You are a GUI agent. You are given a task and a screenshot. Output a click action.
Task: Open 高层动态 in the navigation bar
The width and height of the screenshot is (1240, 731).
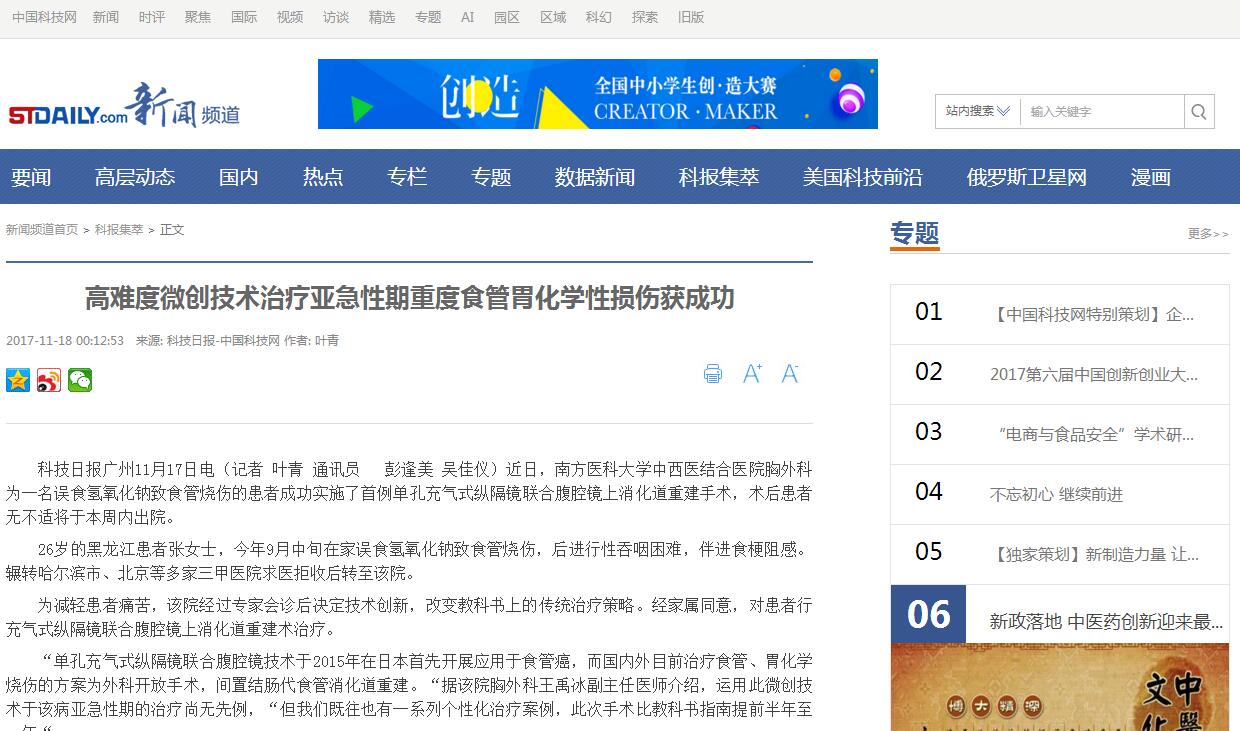pos(135,177)
